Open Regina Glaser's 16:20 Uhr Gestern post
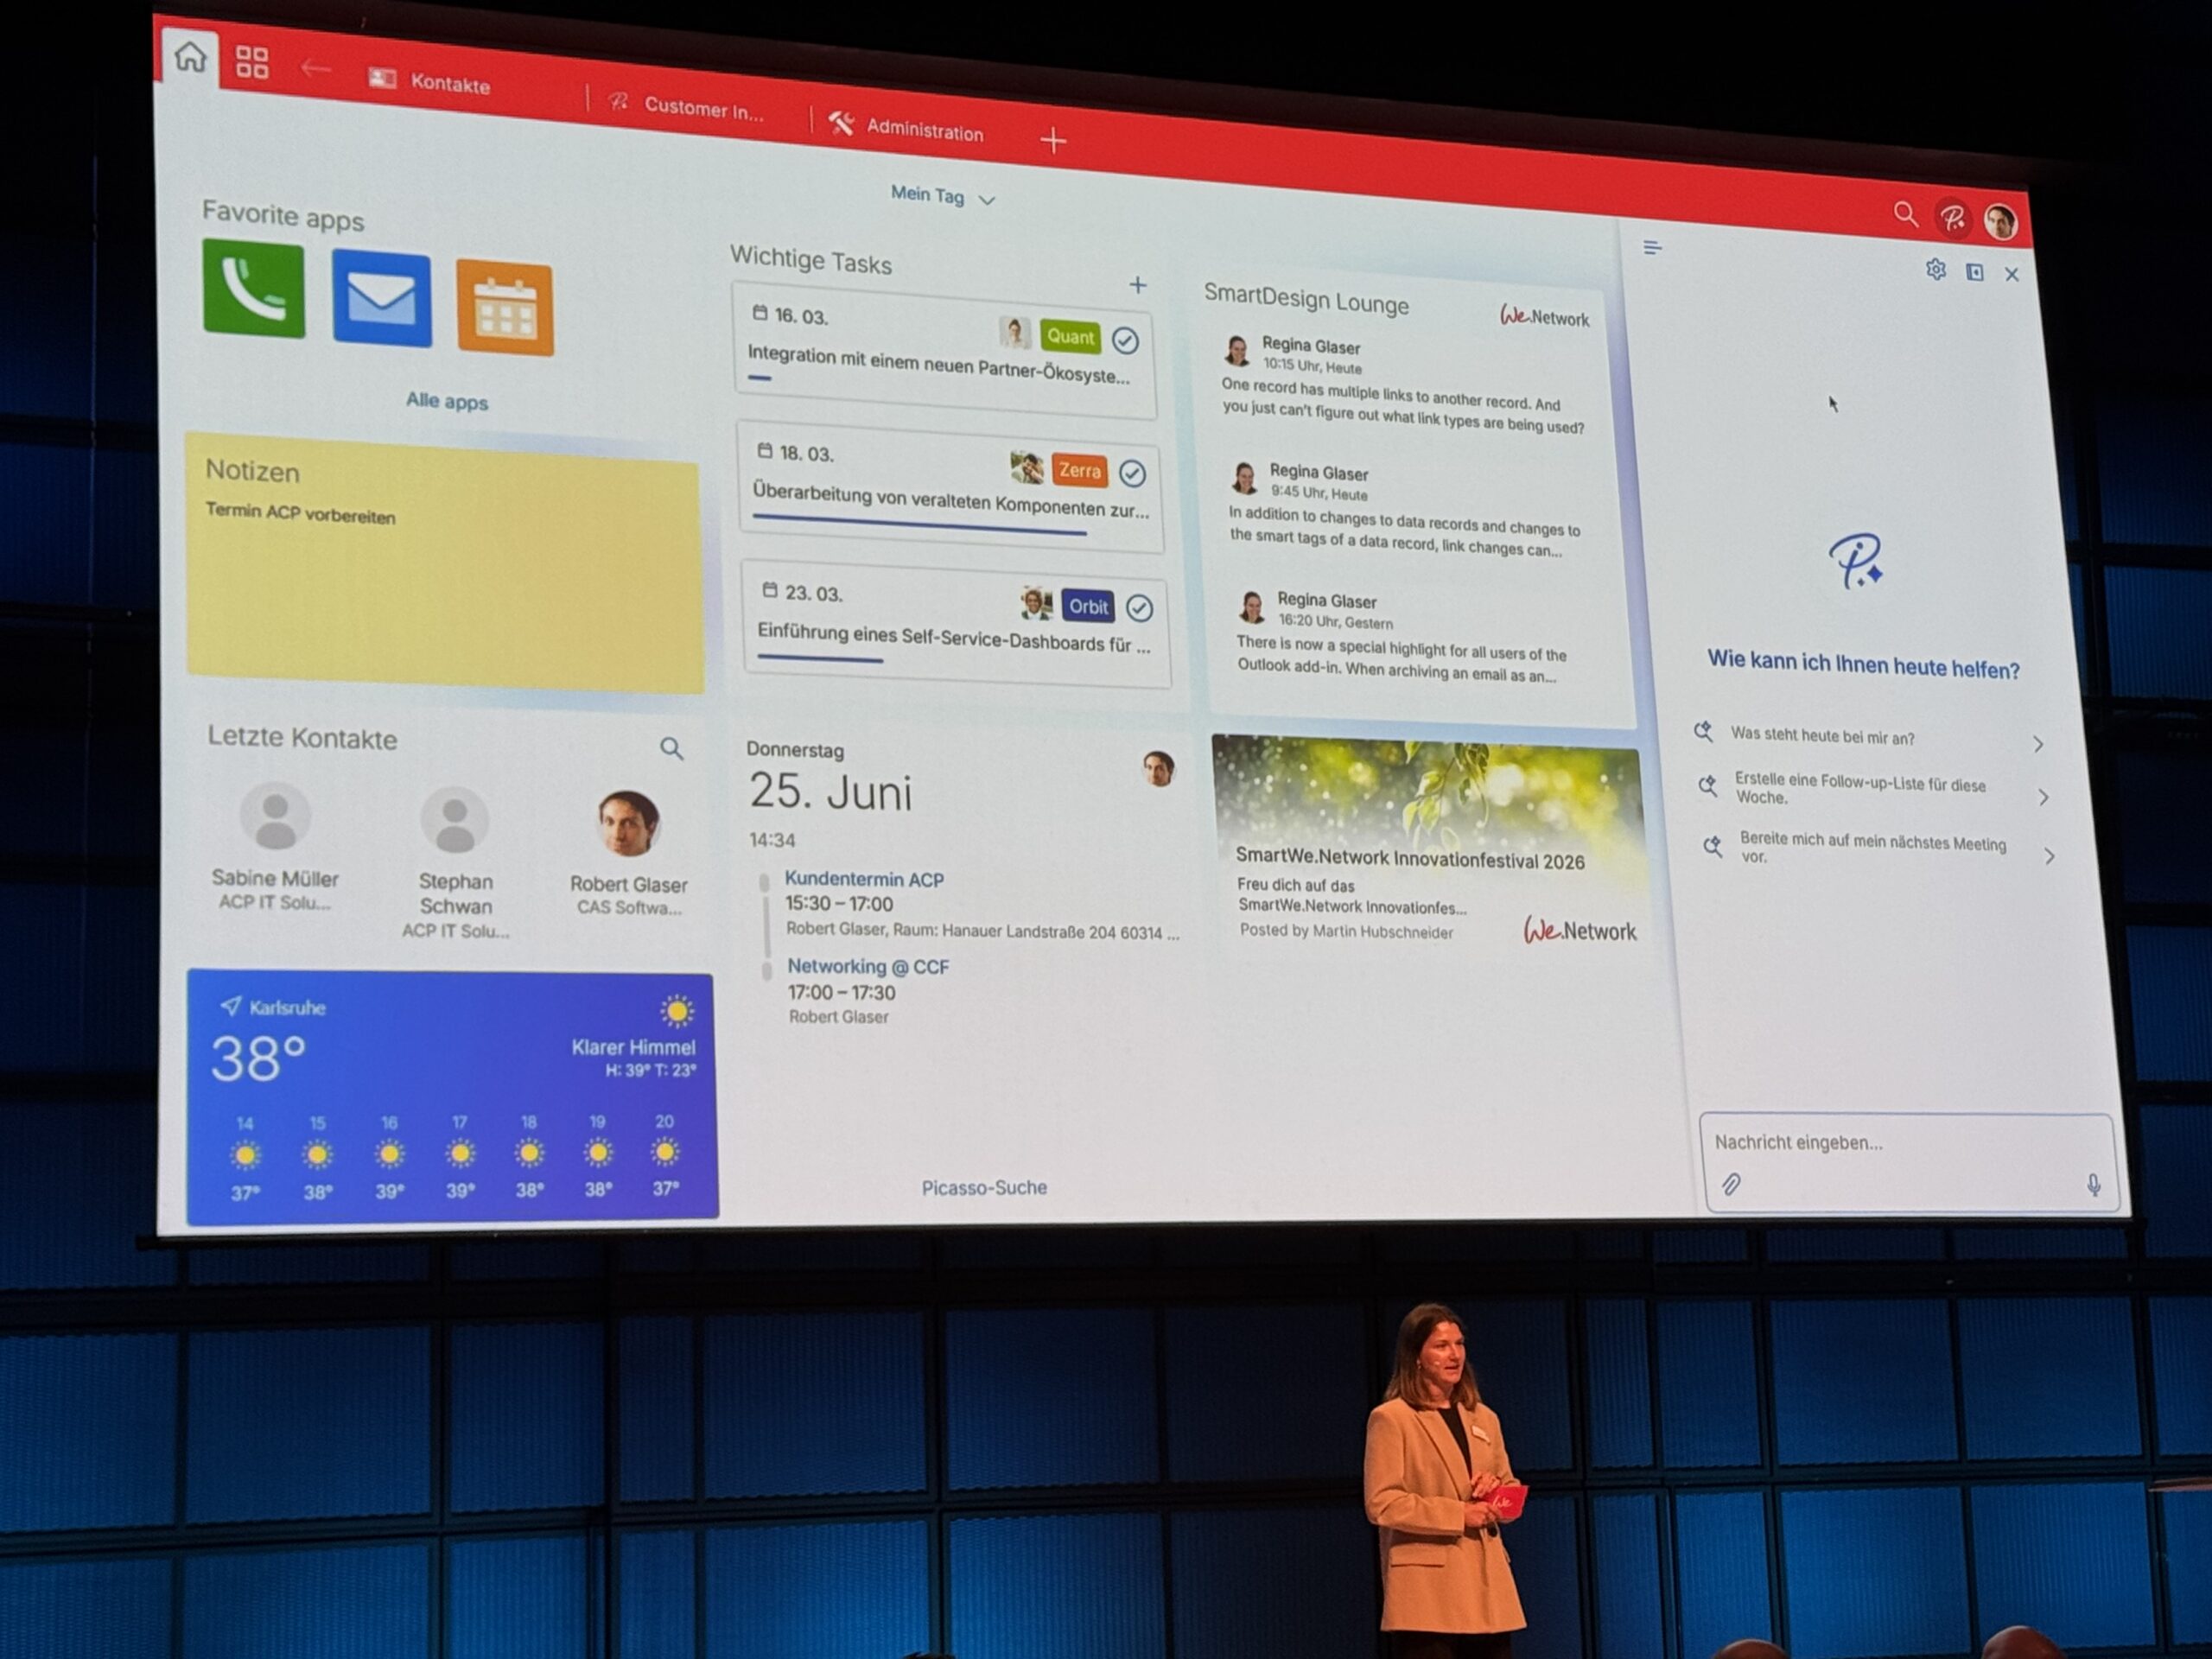The width and height of the screenshot is (2212, 1659). (x=1402, y=636)
